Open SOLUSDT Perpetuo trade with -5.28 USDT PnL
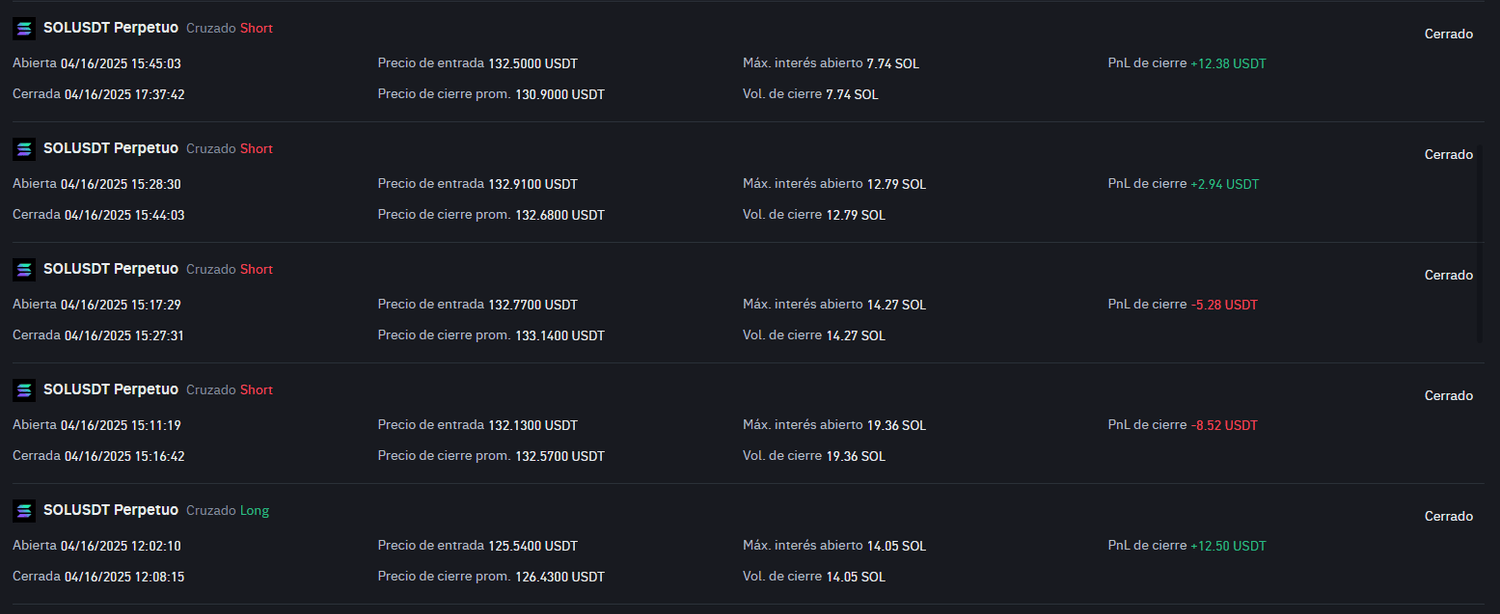Viewport: 1500px width, 614px height. tap(111, 269)
